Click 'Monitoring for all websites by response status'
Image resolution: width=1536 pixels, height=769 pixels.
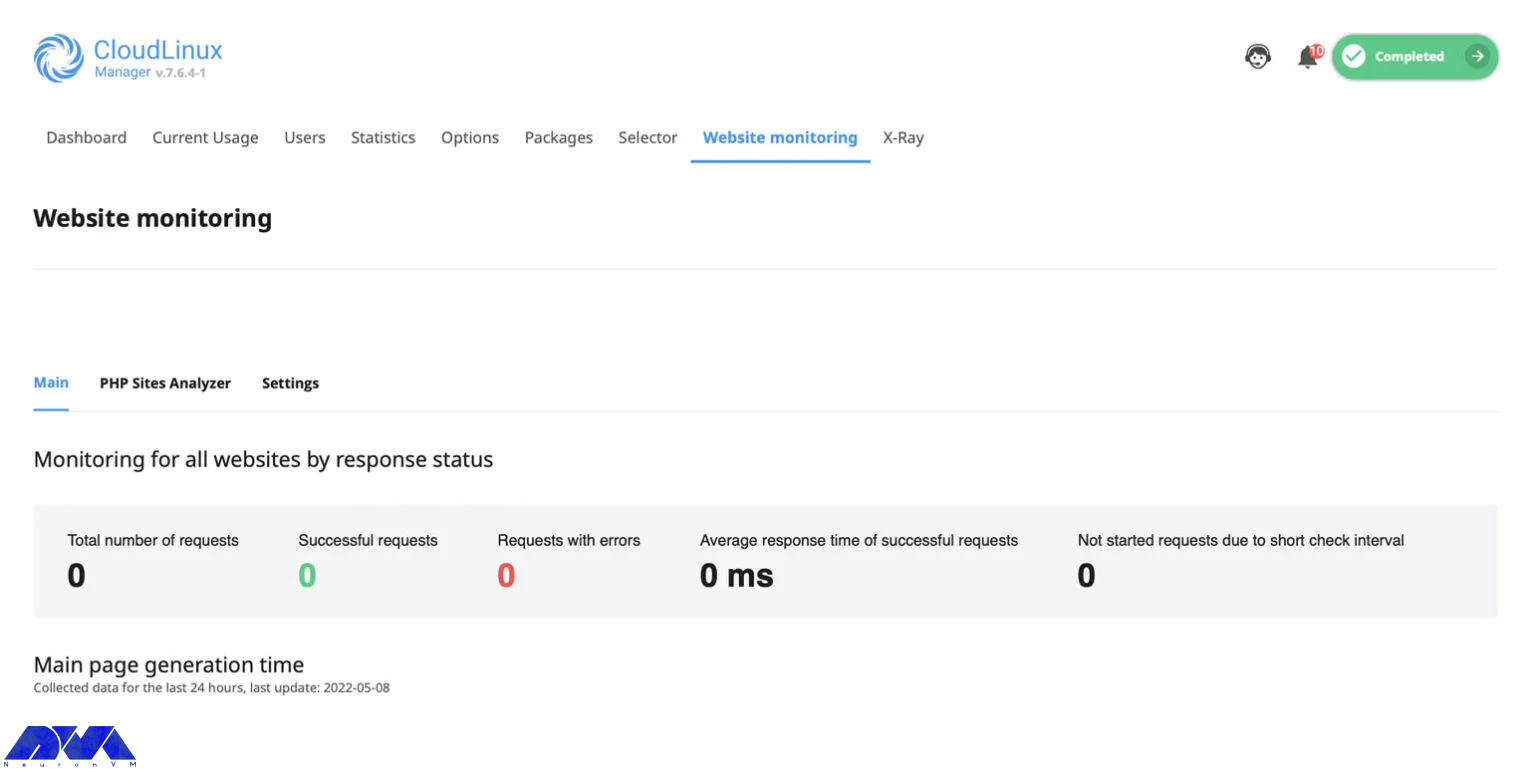[263, 460]
